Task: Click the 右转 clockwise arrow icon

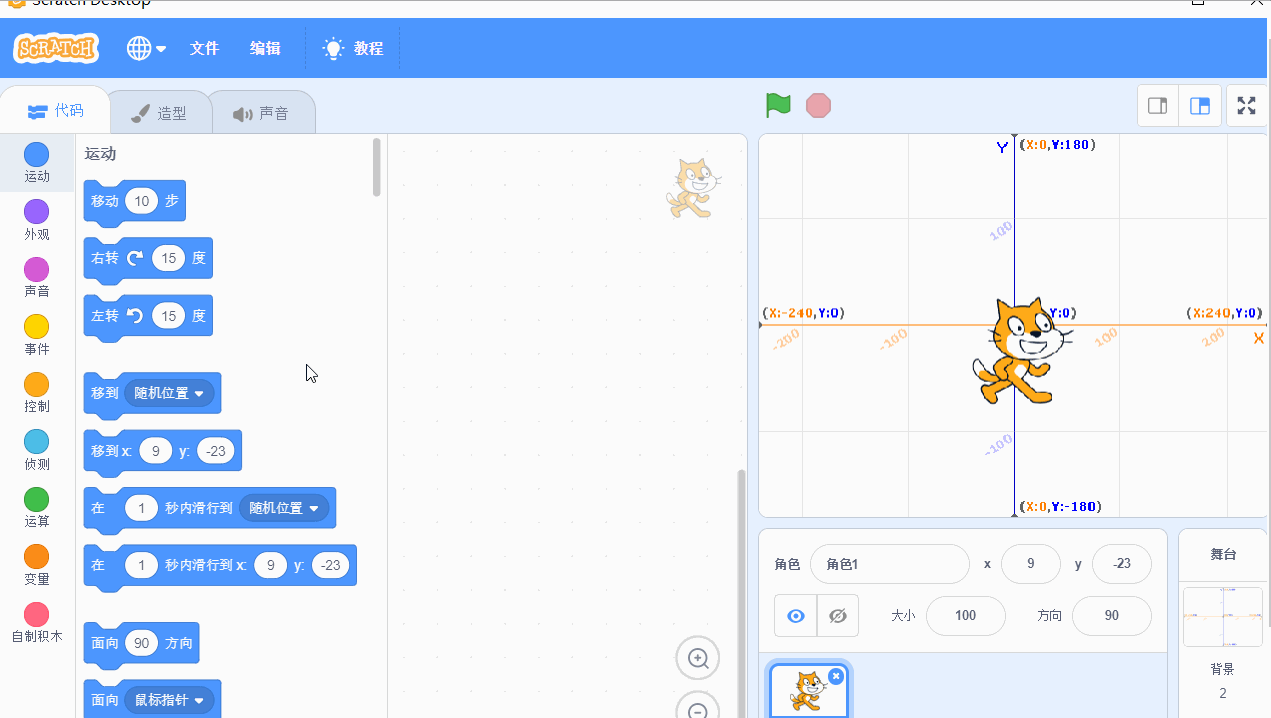Action: point(135,258)
